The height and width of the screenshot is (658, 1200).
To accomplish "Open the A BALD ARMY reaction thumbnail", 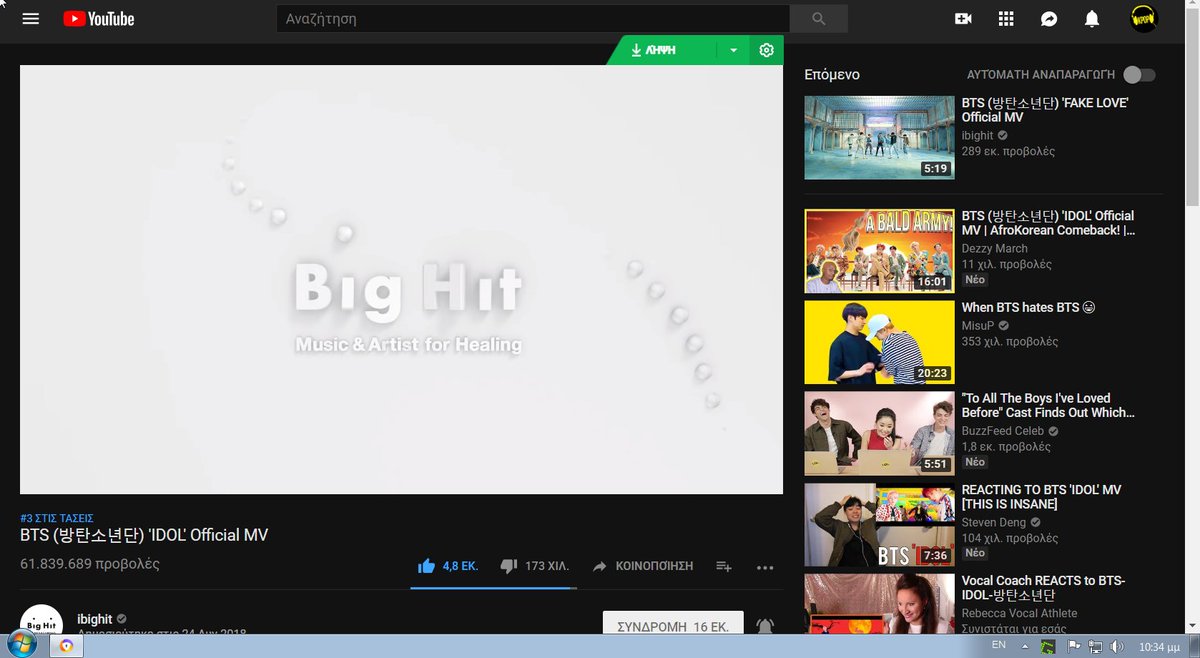I will pyautogui.click(x=879, y=251).
